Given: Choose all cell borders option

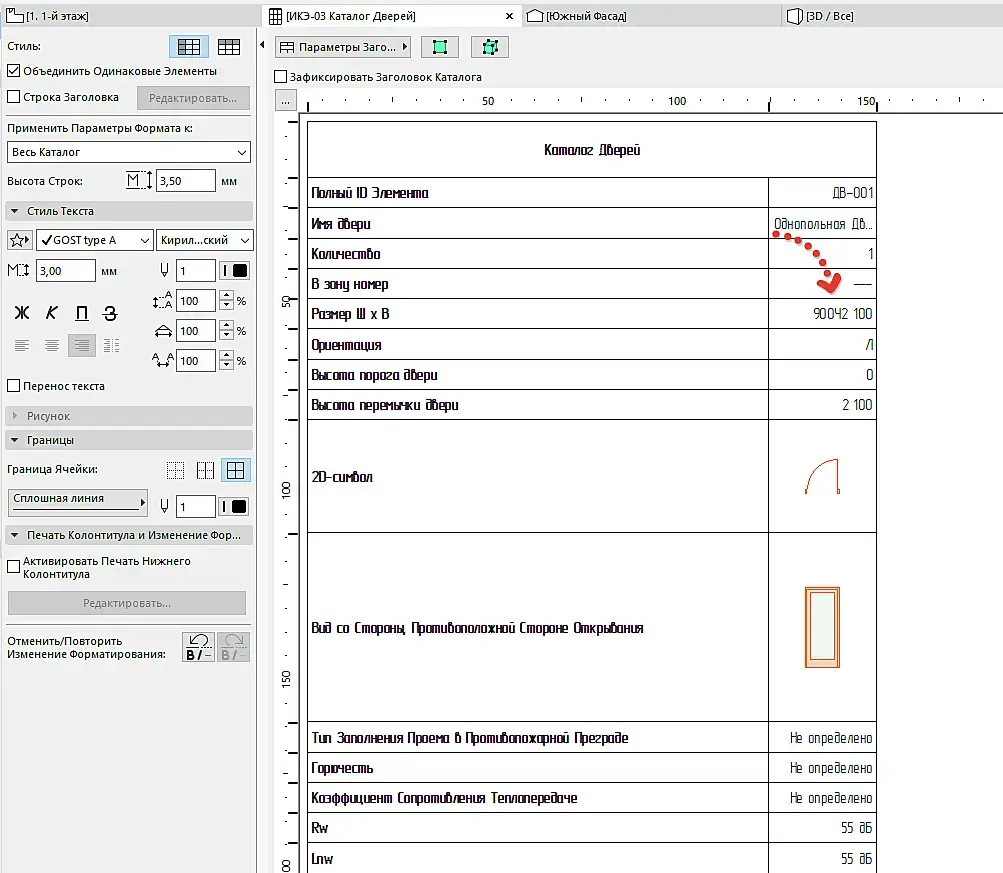Looking at the screenshot, I should click(x=235, y=471).
